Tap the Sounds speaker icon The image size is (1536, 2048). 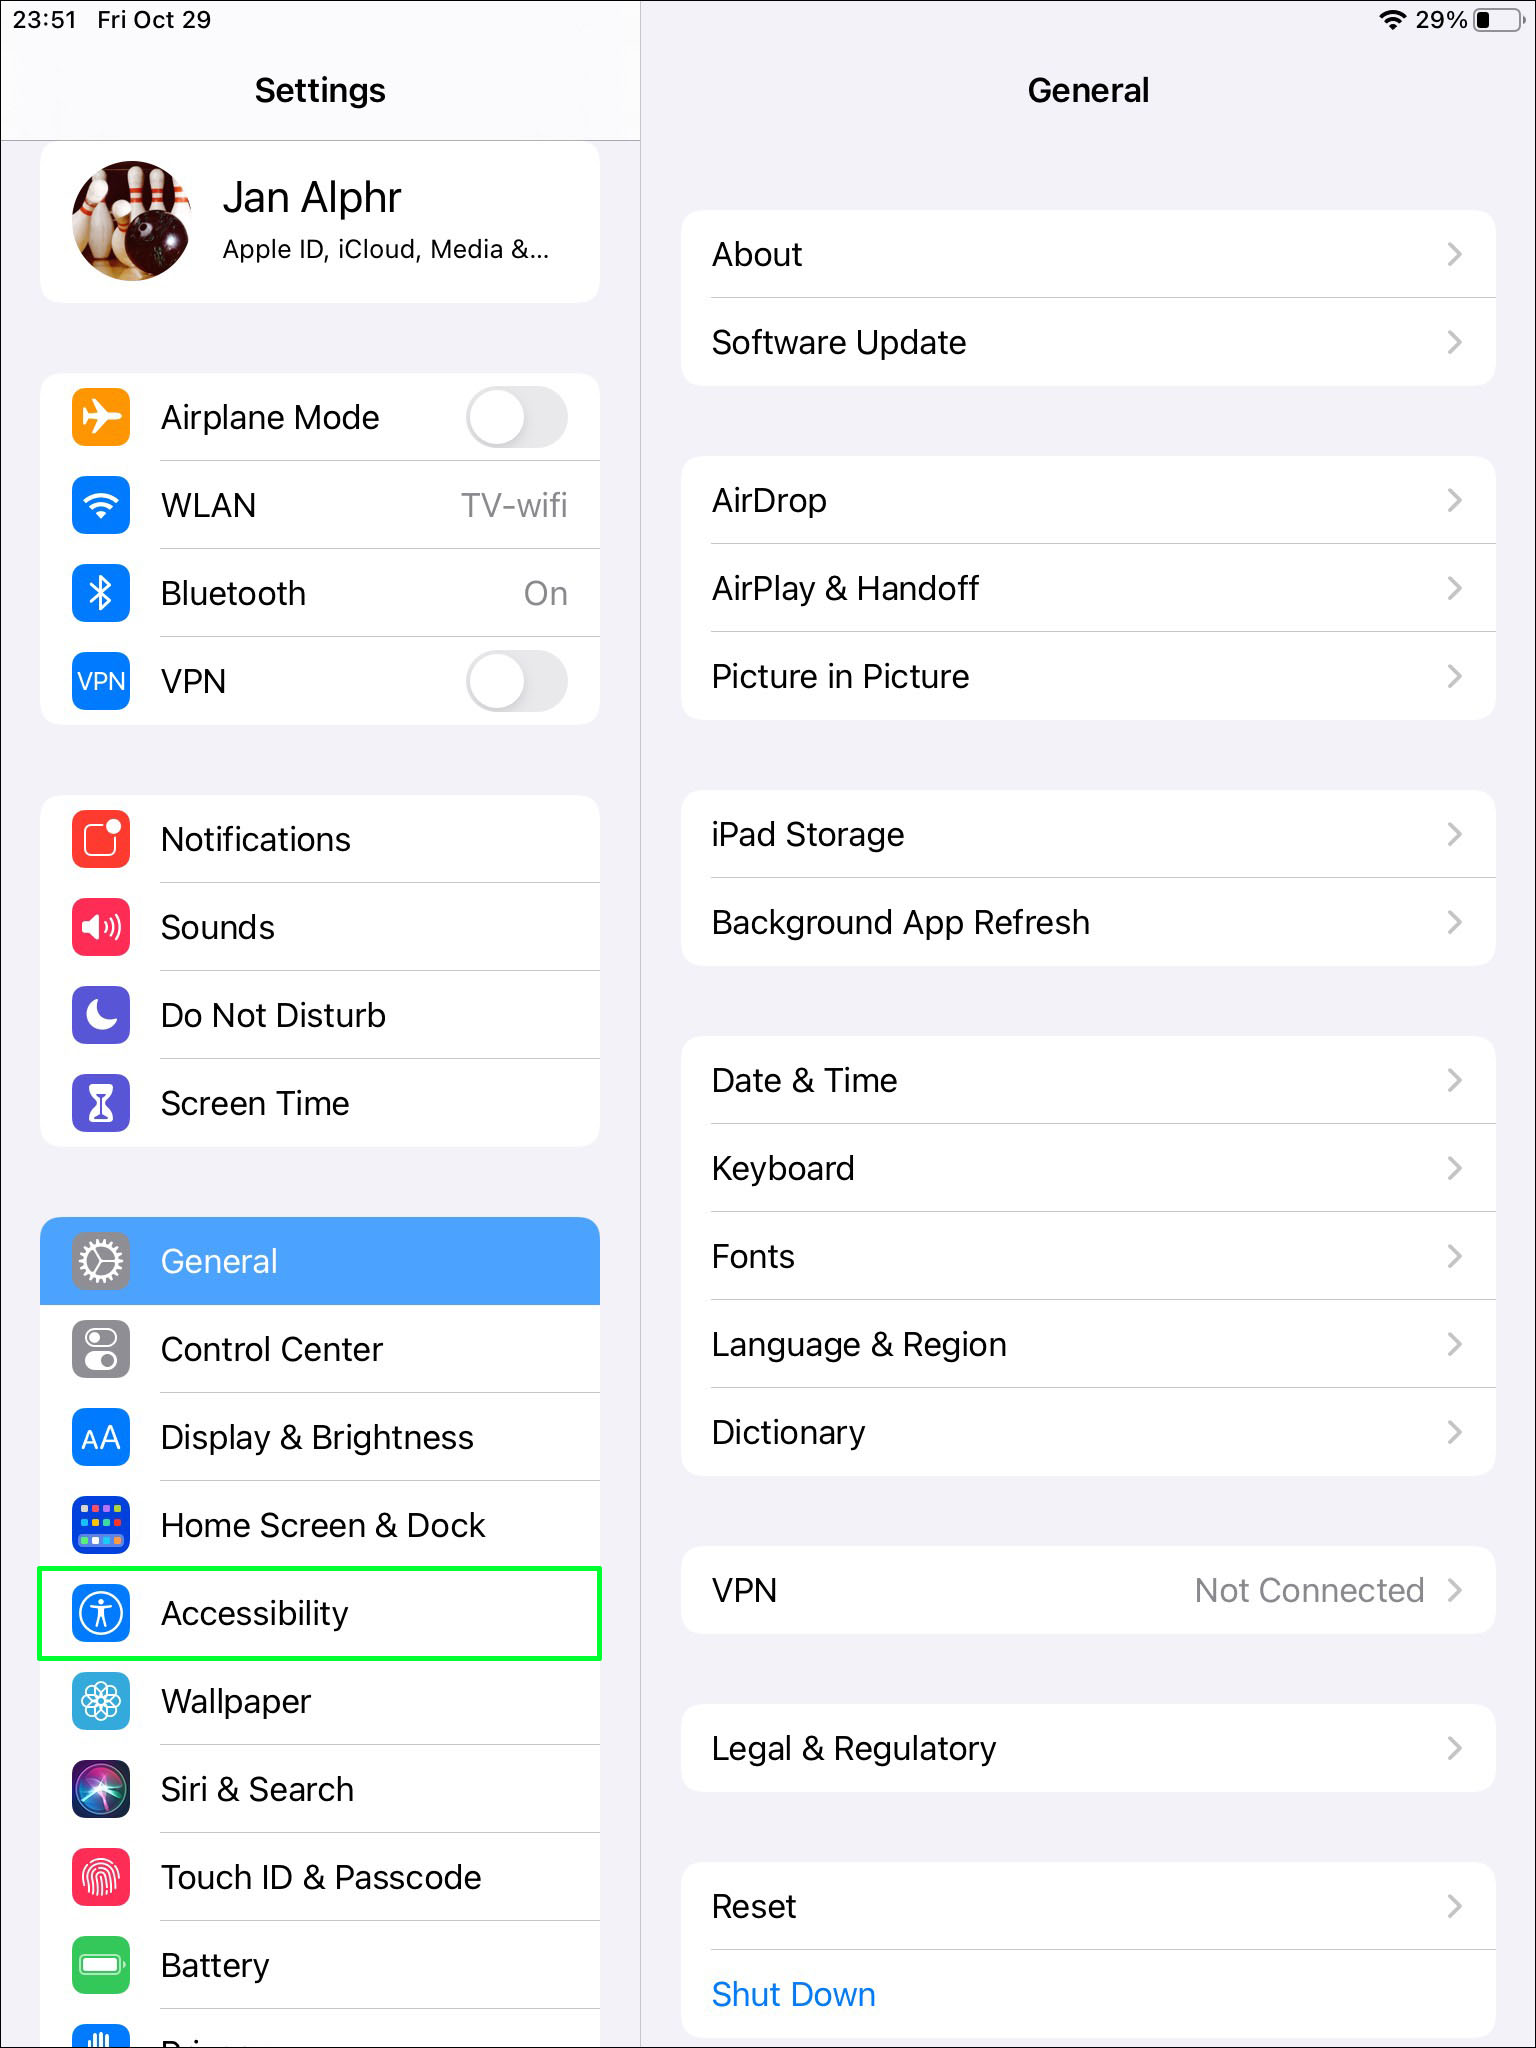pyautogui.click(x=101, y=927)
